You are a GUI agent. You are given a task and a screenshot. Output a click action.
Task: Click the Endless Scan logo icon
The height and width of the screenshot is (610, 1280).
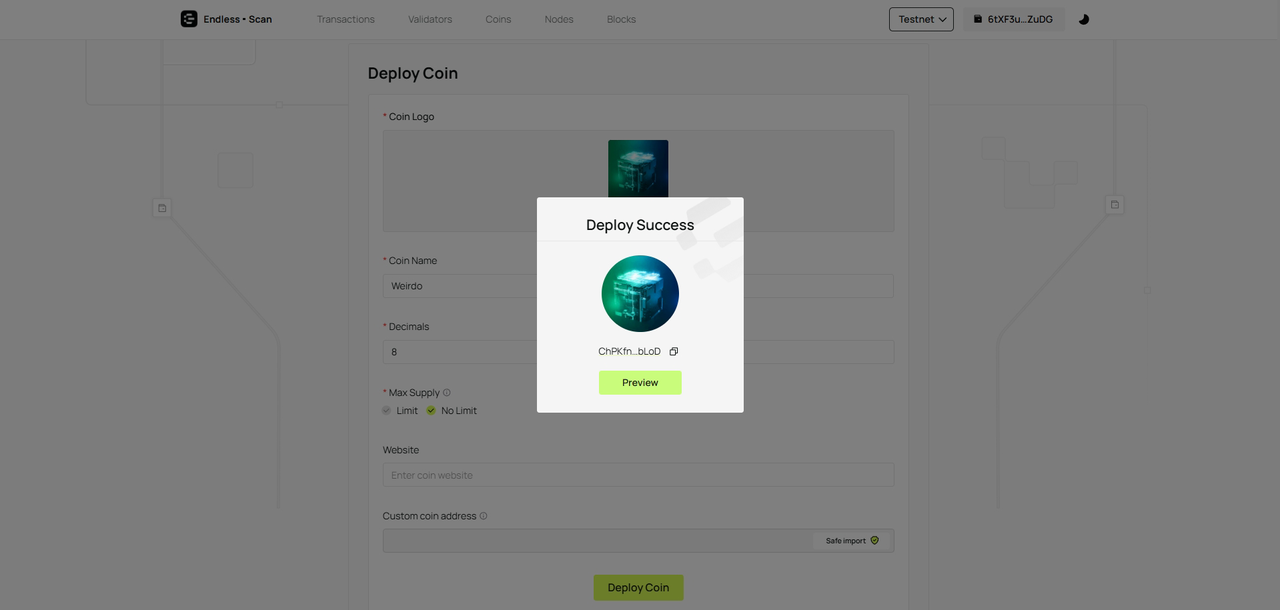[189, 19]
